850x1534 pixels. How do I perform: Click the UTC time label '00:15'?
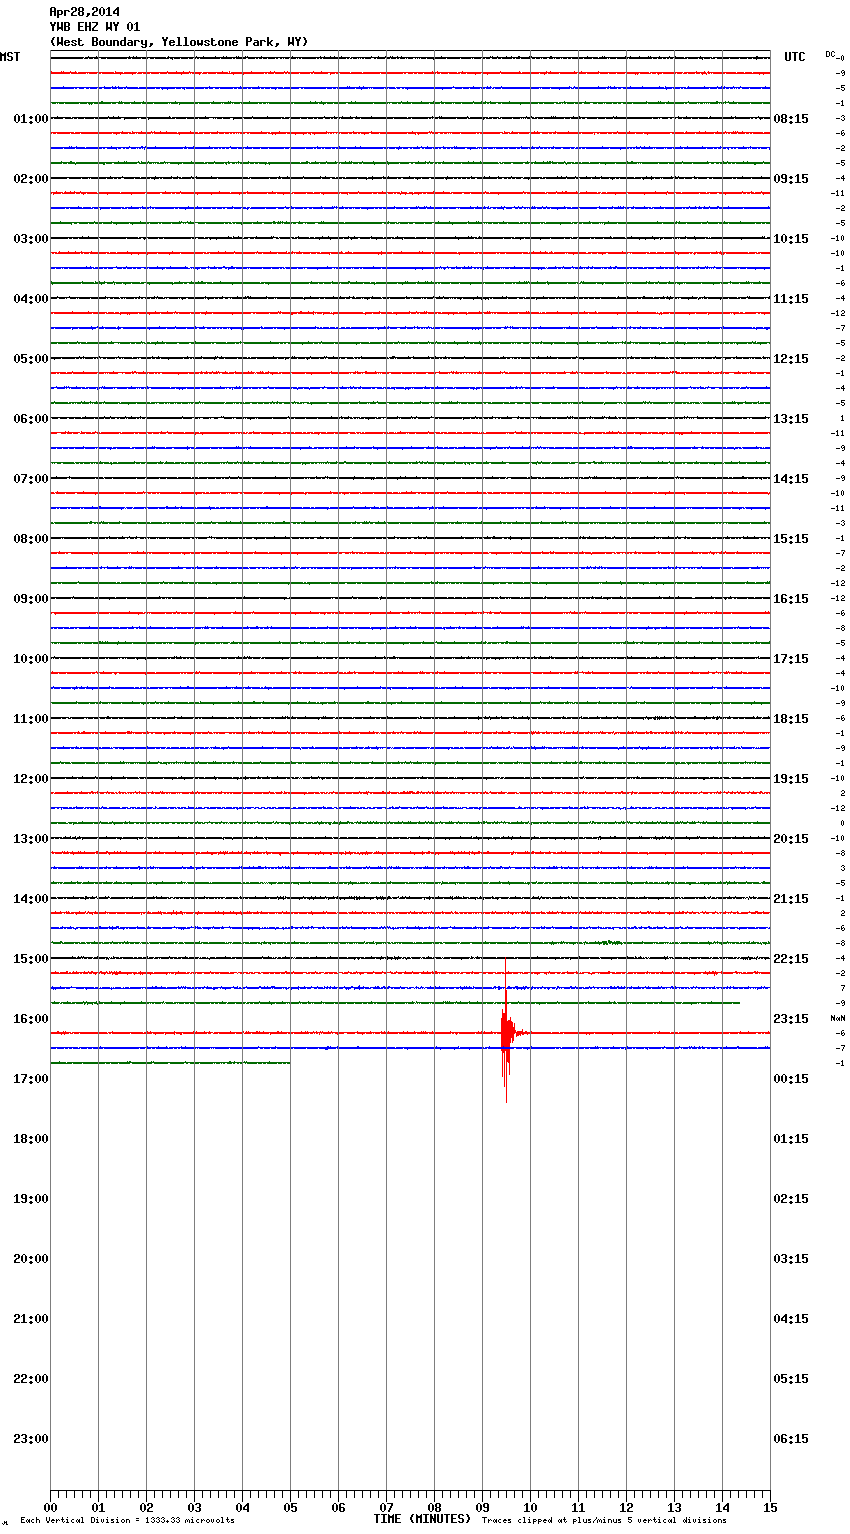[791, 1079]
